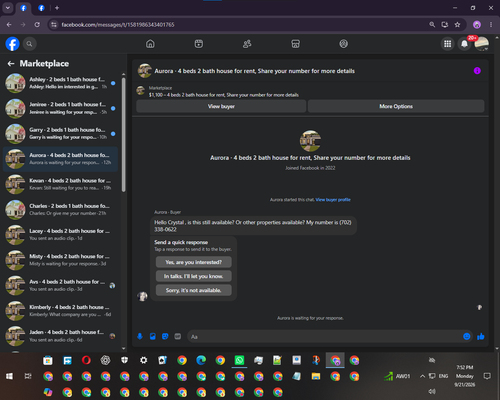Open the Marketplace storefront icon
The image size is (500, 400).
(295, 44)
